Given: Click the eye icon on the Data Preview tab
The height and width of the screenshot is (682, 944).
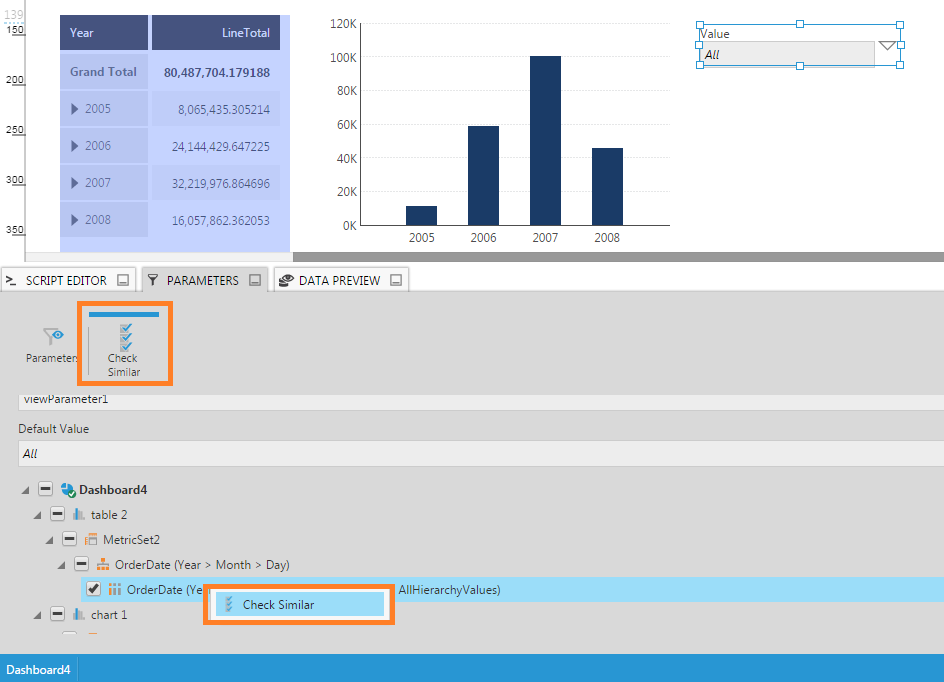Looking at the screenshot, I should coord(286,280).
